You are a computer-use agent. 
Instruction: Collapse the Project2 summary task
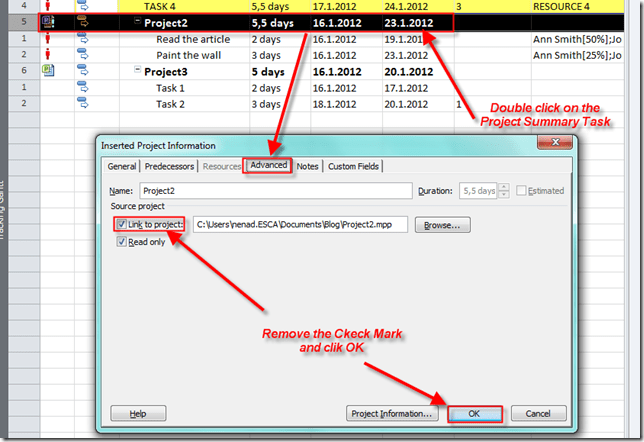(x=137, y=22)
